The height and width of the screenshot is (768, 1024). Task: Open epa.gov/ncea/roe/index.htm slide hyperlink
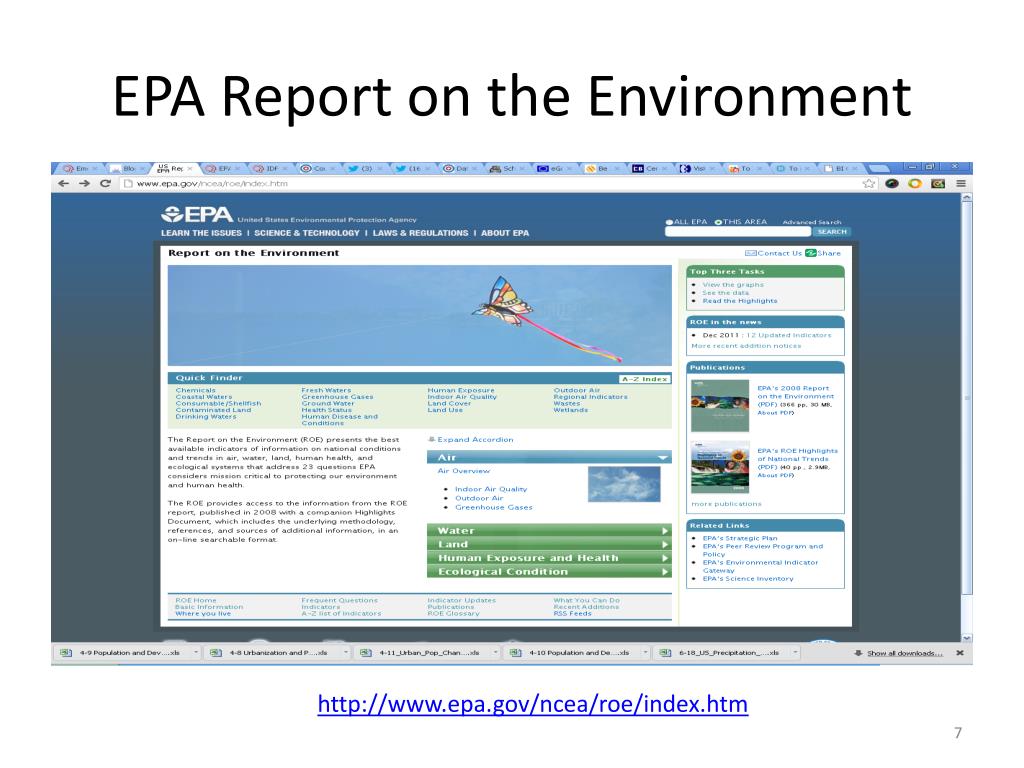(532, 704)
